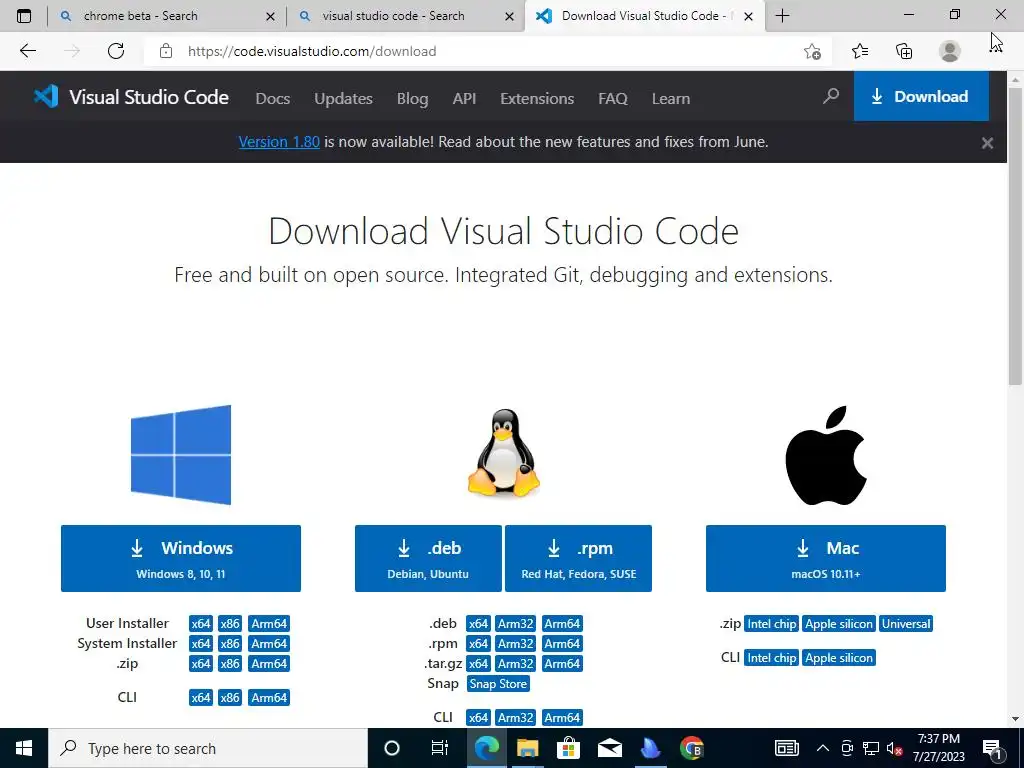
Task: Open Task View in taskbar
Action: coord(440,748)
